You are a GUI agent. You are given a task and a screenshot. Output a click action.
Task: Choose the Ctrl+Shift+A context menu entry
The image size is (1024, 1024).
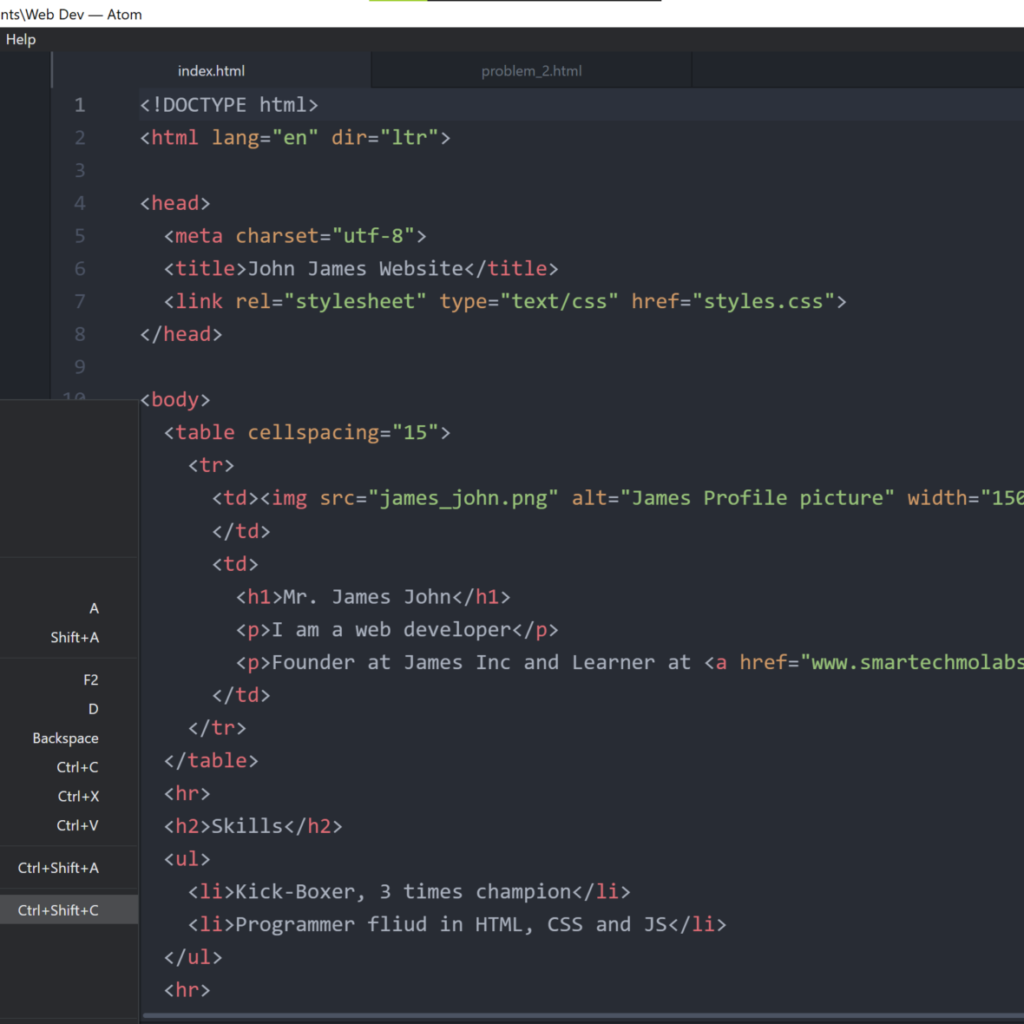68,868
